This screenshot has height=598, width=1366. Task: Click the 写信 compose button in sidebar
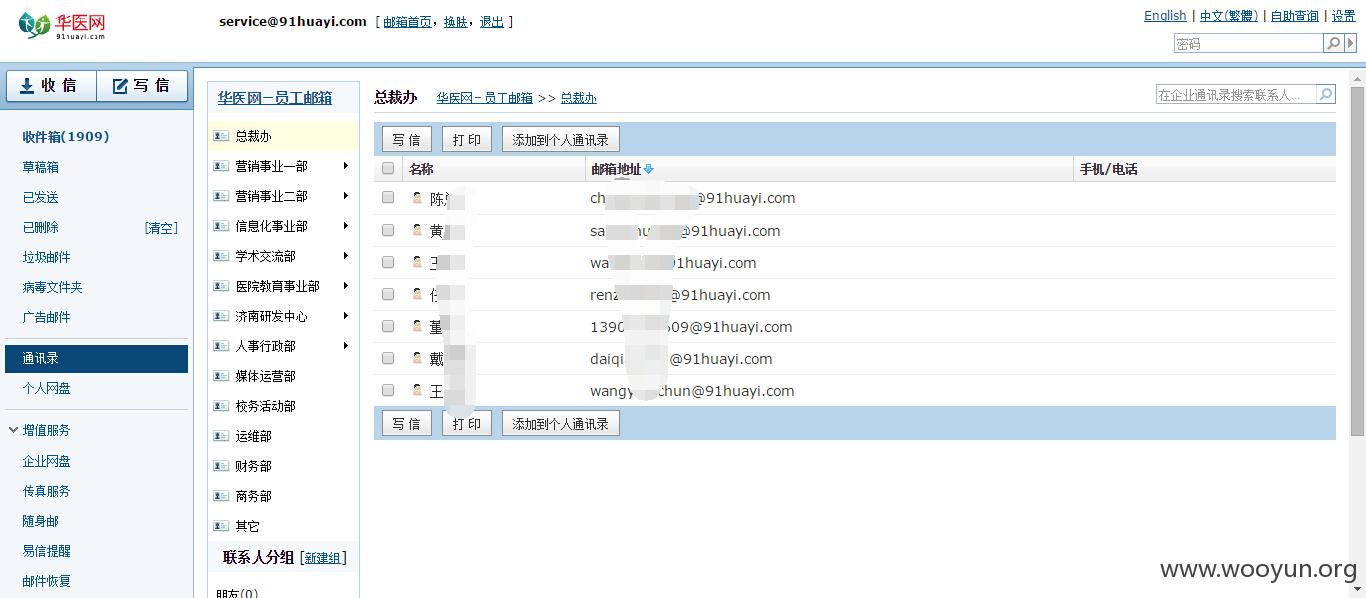click(x=142, y=86)
